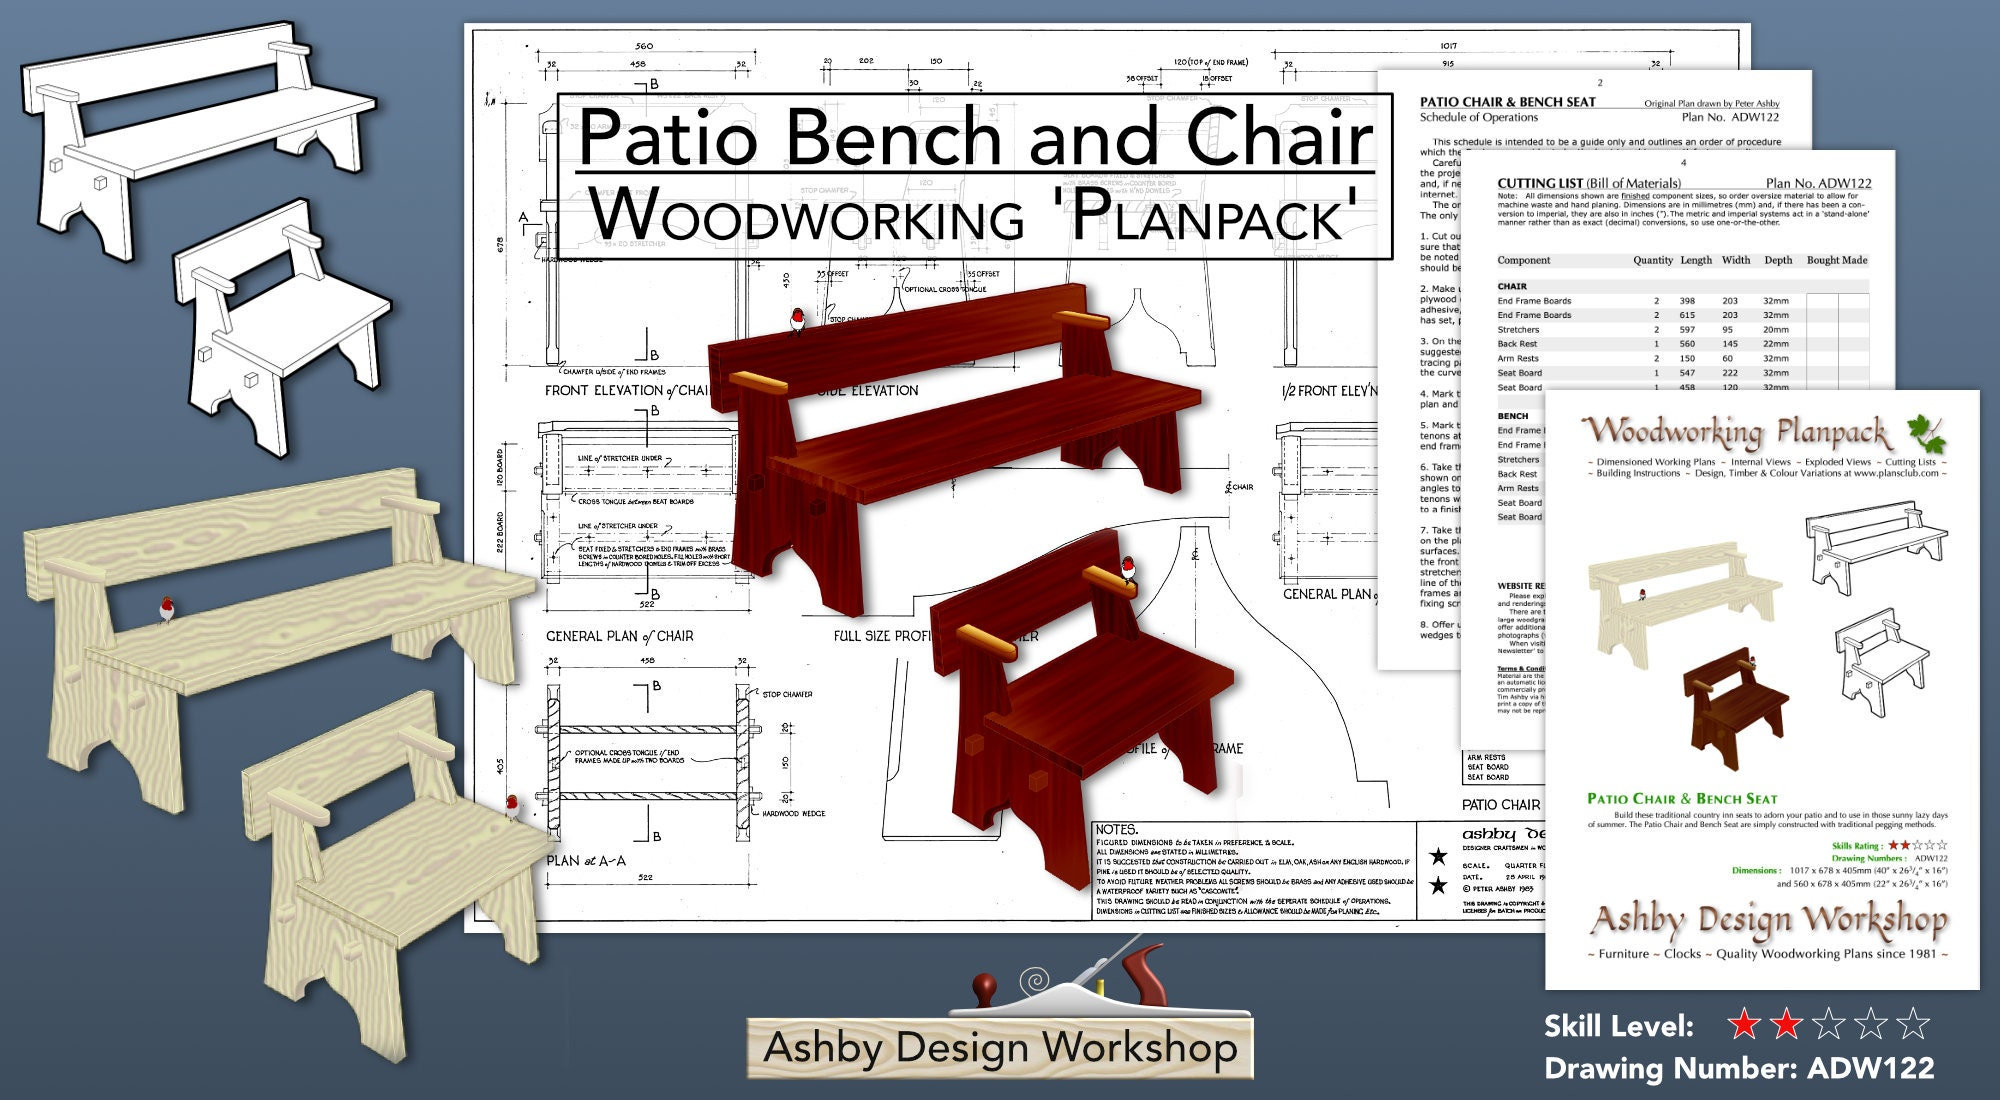Click the 'GENERAL PLAN of CHAIR' drawing label
This screenshot has width=2000, height=1100.
point(619,636)
